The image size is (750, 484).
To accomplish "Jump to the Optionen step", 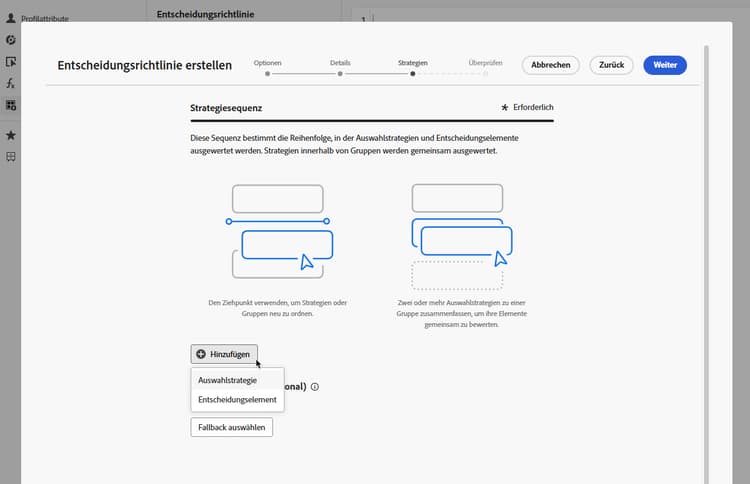I will (x=267, y=67).
